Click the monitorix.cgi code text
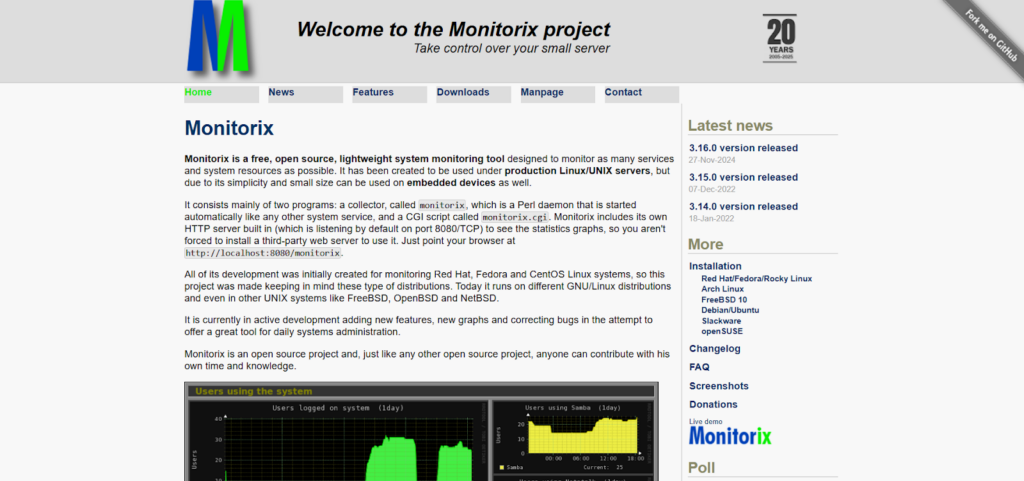The width and height of the screenshot is (1024, 481). click(x=515, y=217)
